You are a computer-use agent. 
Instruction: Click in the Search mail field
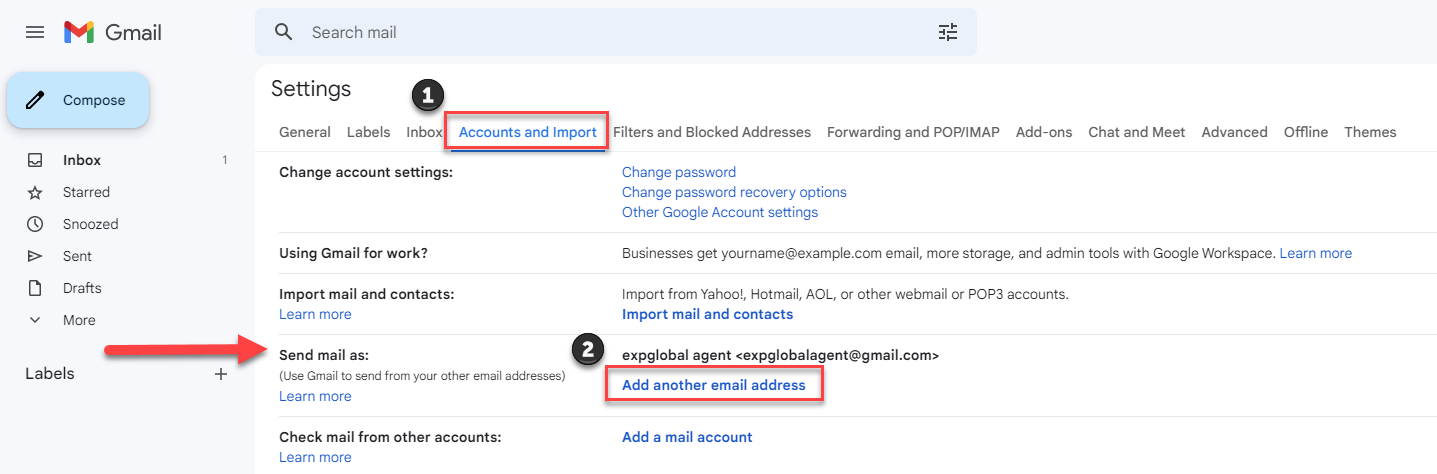click(600, 32)
